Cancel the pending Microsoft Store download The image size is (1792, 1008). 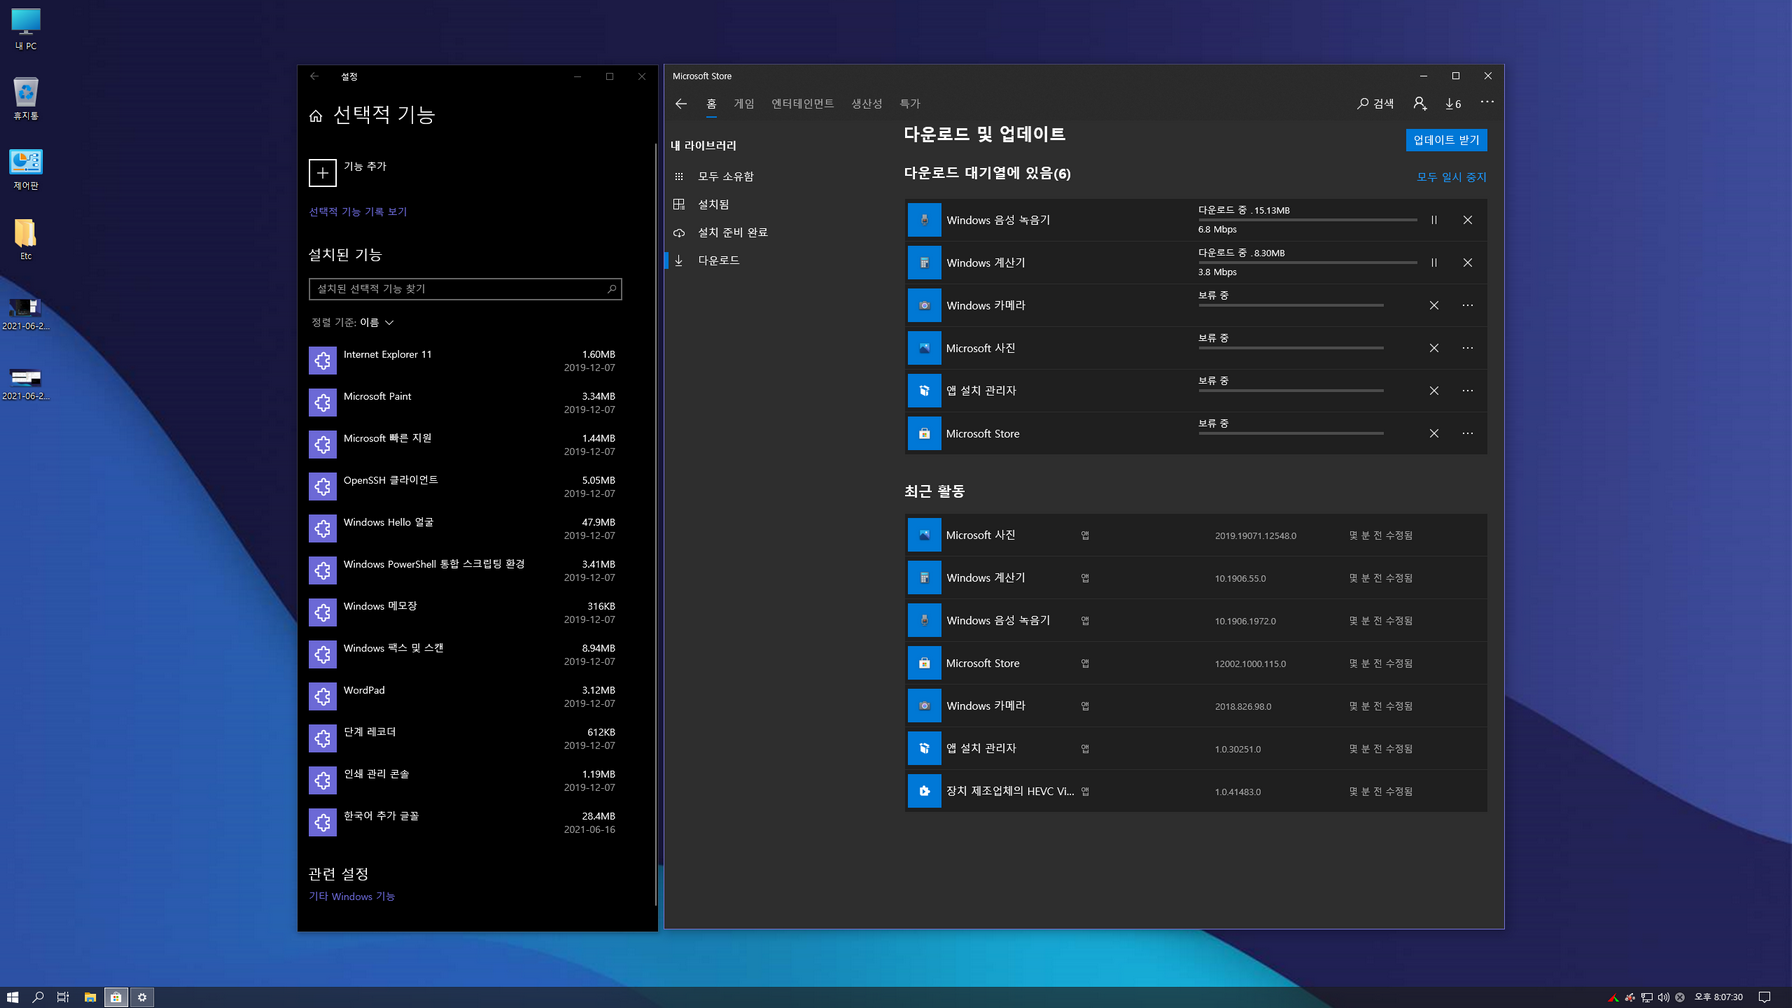point(1434,433)
